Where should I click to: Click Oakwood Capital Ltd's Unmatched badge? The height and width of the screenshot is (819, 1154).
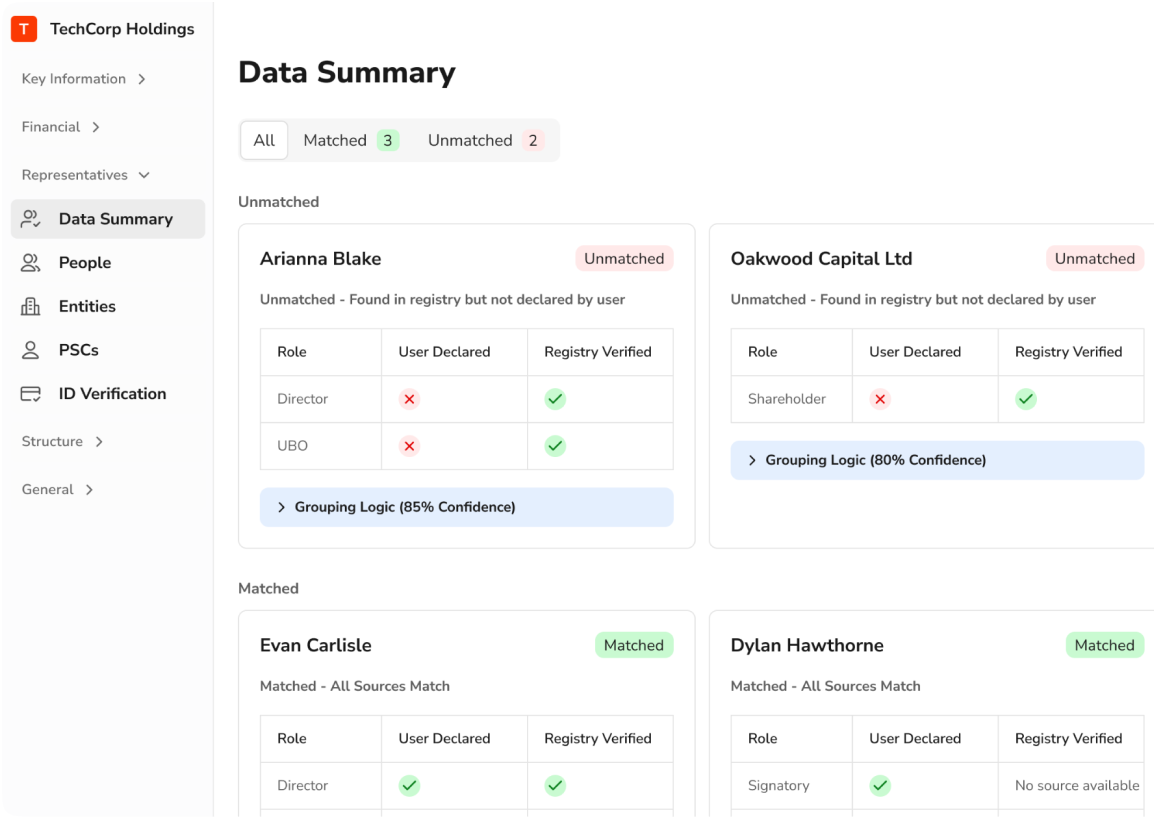1094,258
